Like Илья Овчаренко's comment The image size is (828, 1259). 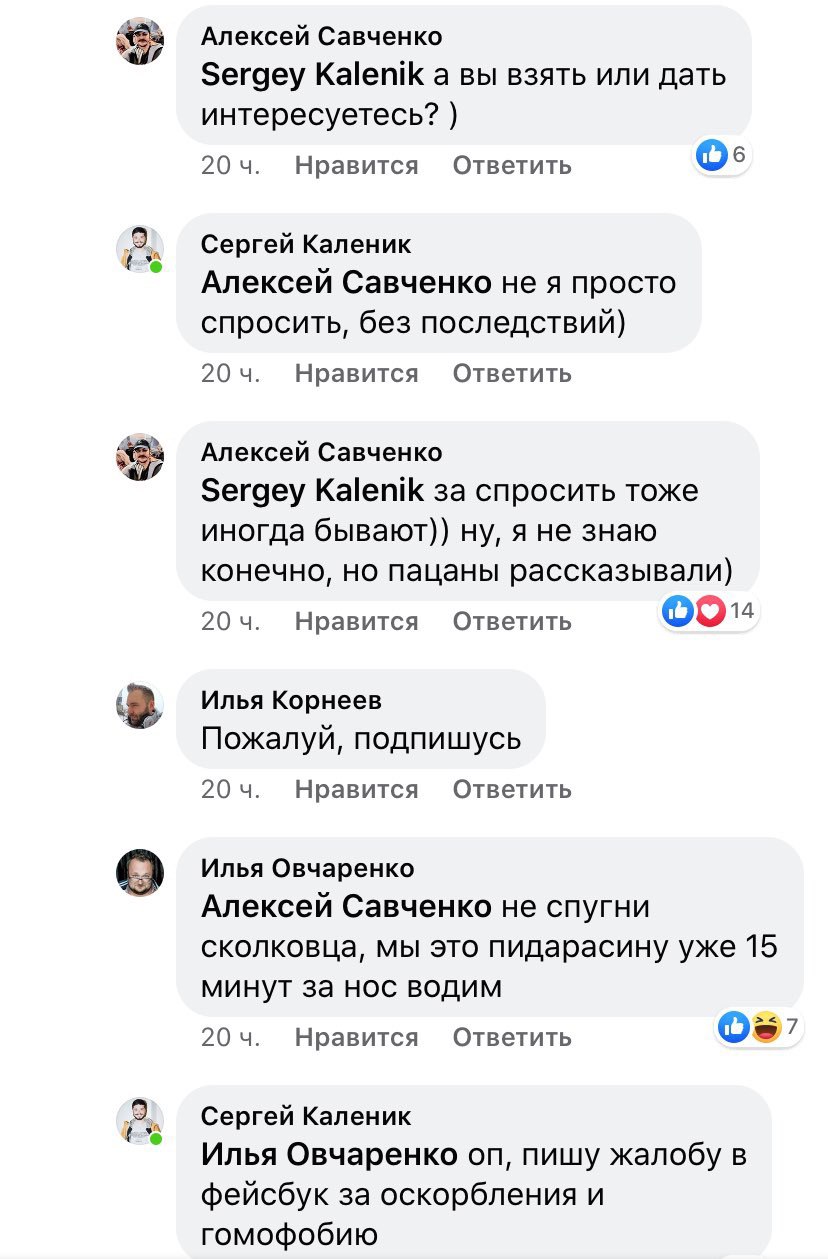point(356,1037)
